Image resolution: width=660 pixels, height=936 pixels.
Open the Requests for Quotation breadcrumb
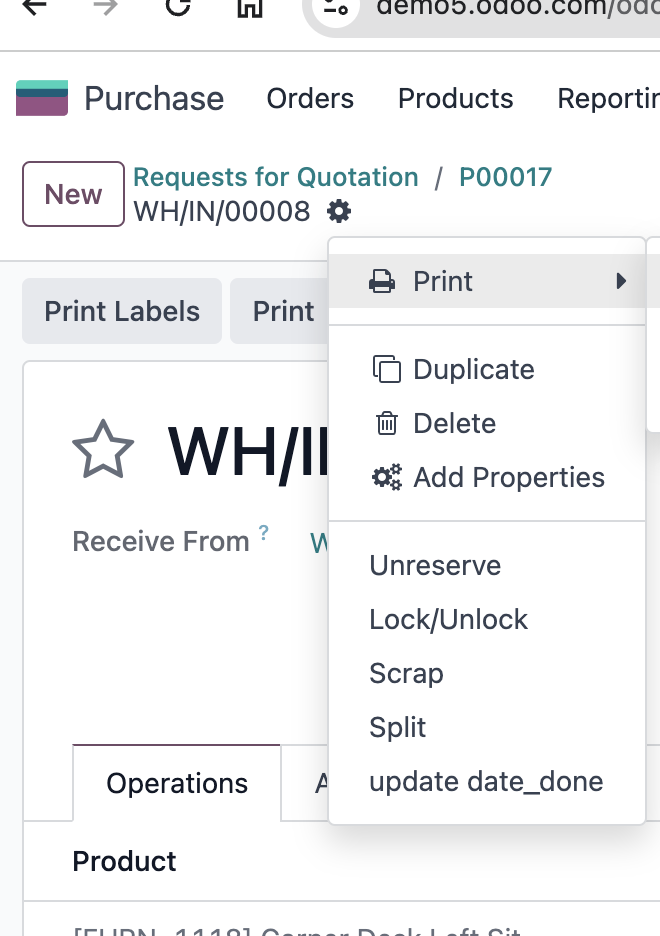pos(276,177)
